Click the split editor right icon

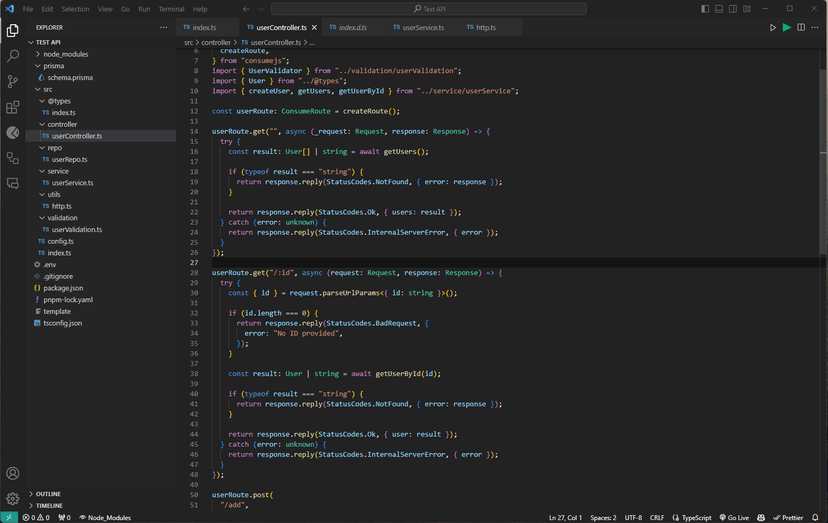(801, 28)
